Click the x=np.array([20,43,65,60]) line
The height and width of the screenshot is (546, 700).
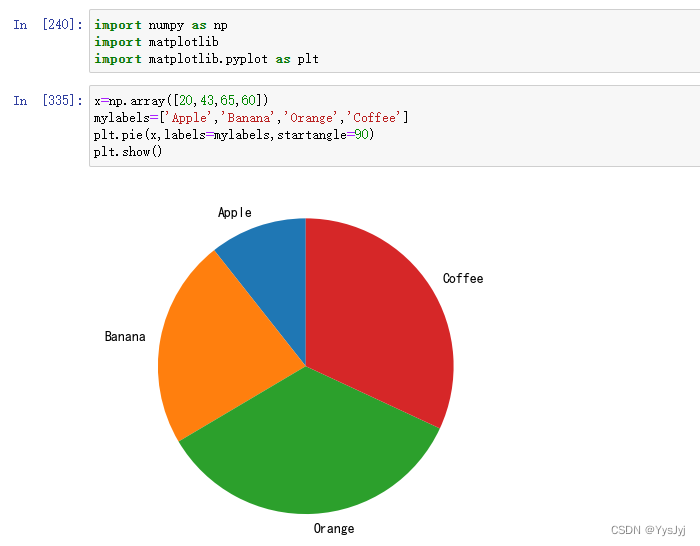click(181, 100)
